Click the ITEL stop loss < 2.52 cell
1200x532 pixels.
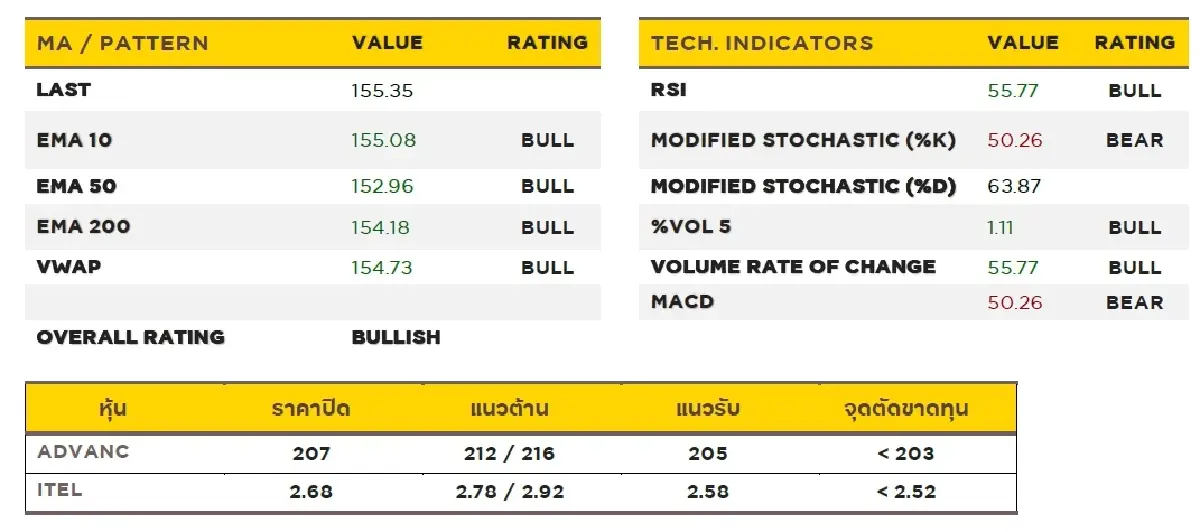pyautogui.click(x=906, y=491)
